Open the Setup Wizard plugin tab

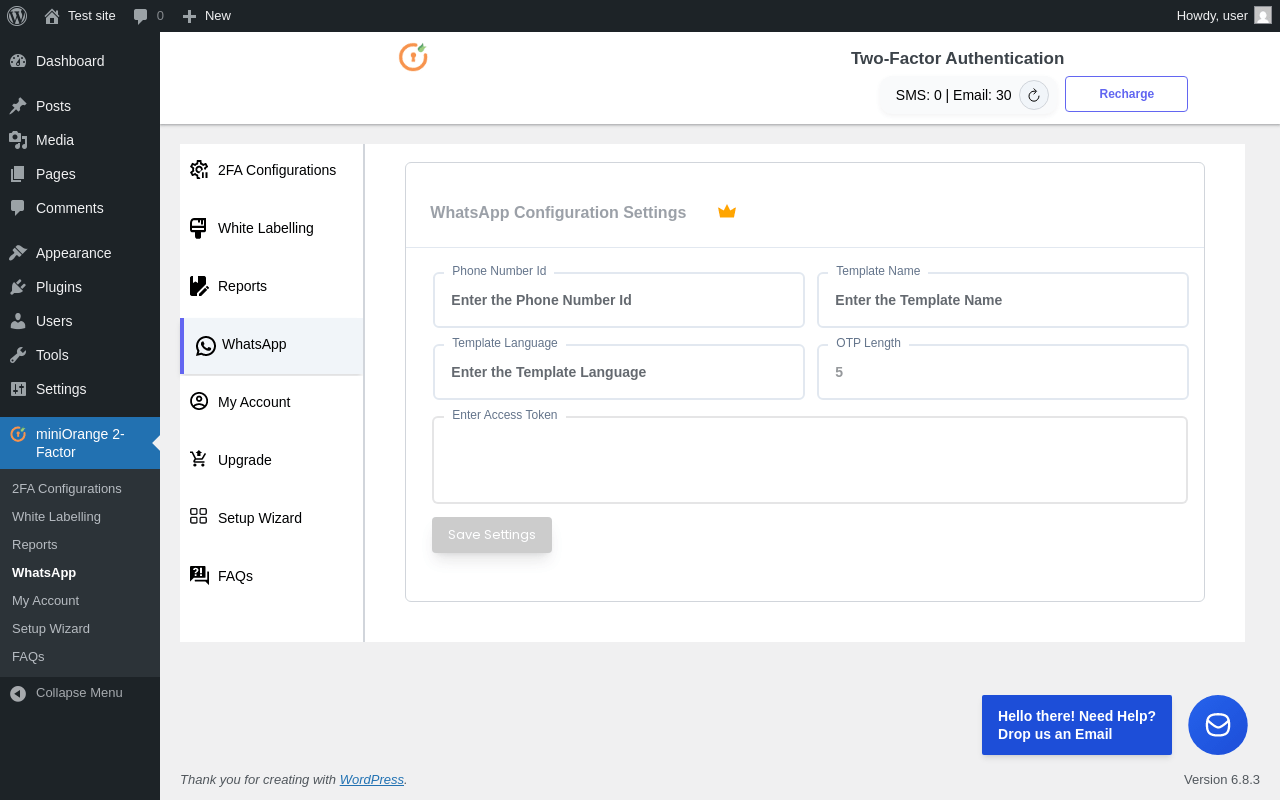(x=259, y=518)
